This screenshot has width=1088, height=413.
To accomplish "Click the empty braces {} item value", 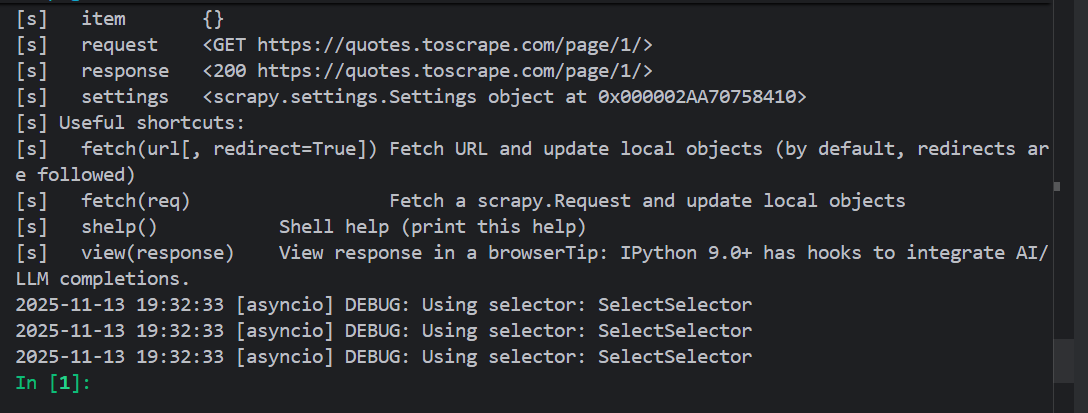I will pyautogui.click(x=213, y=19).
